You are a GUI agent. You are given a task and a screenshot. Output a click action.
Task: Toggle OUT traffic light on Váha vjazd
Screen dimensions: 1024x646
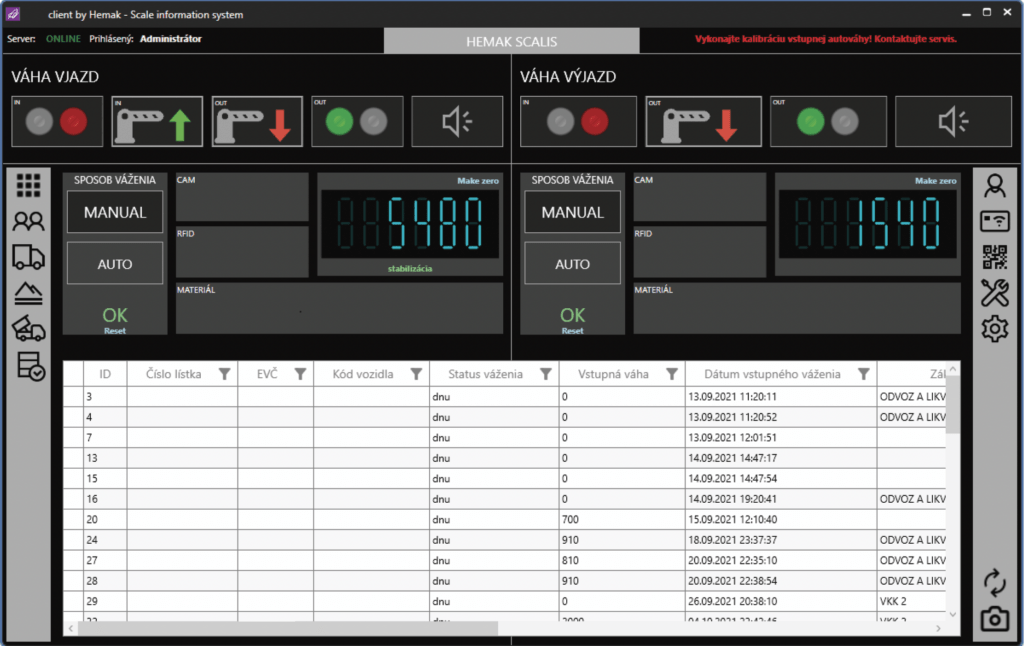[357, 121]
